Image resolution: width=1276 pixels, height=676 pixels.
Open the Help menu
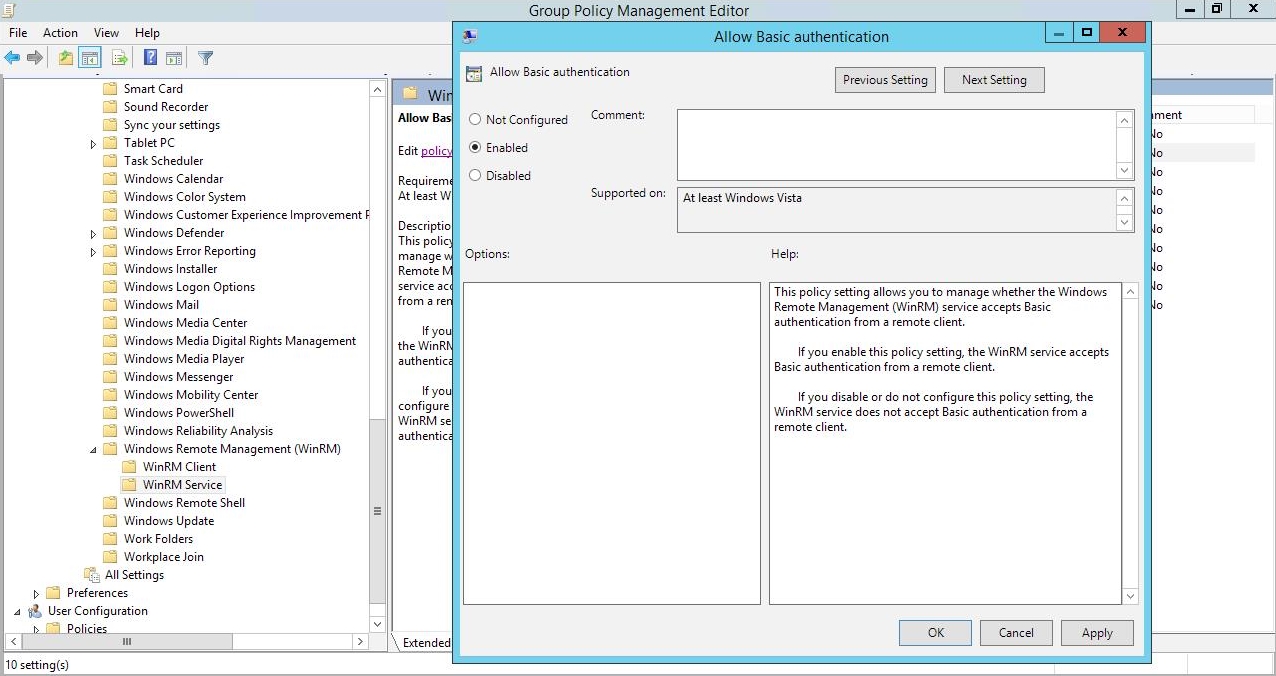coord(147,33)
